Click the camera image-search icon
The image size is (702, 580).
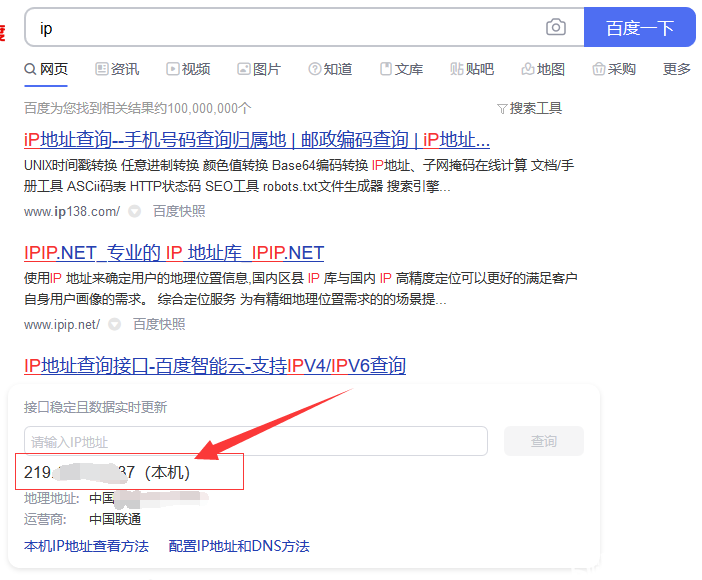click(556, 27)
